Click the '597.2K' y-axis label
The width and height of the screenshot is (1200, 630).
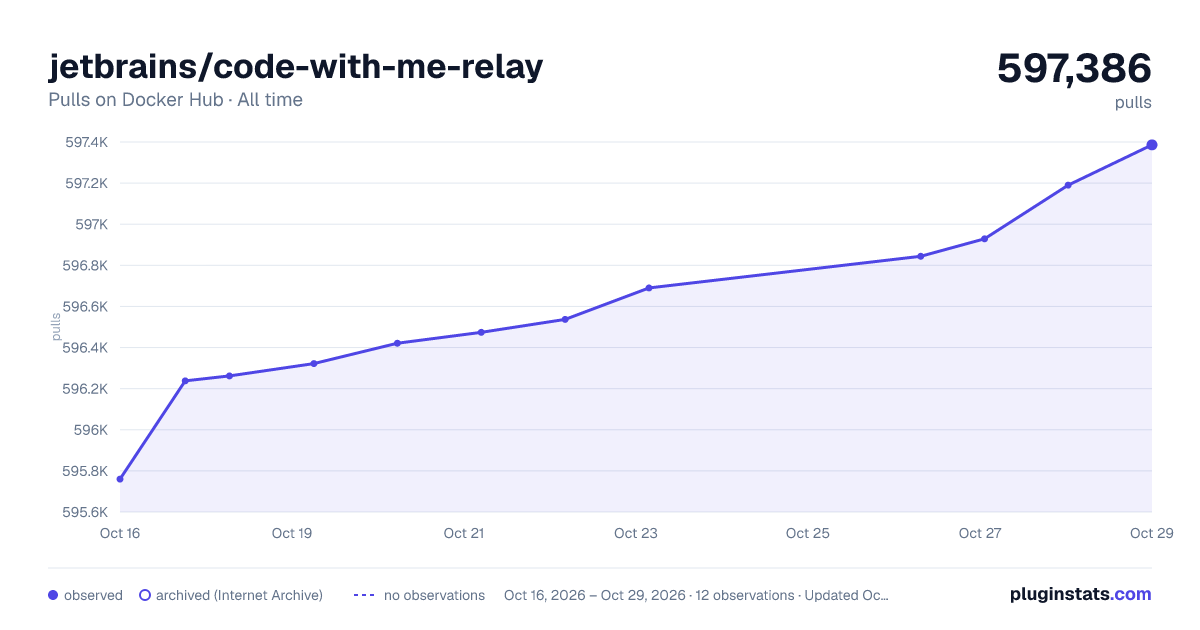tap(87, 183)
